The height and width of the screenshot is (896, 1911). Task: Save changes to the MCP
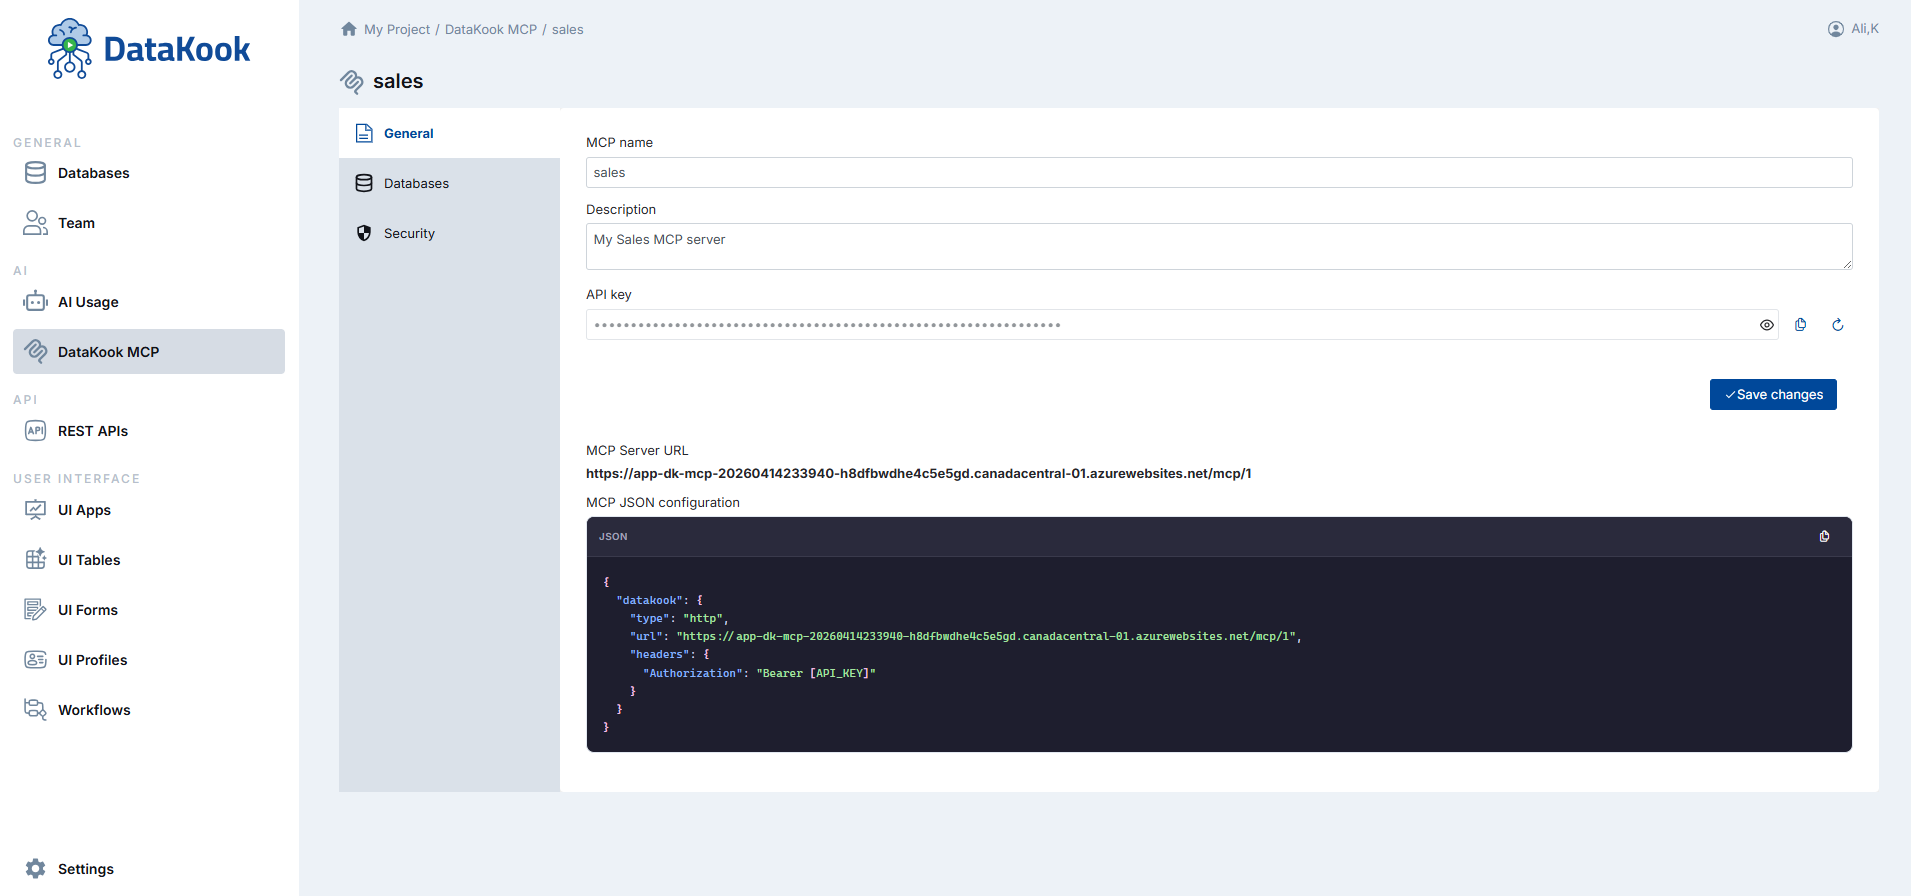(x=1773, y=395)
